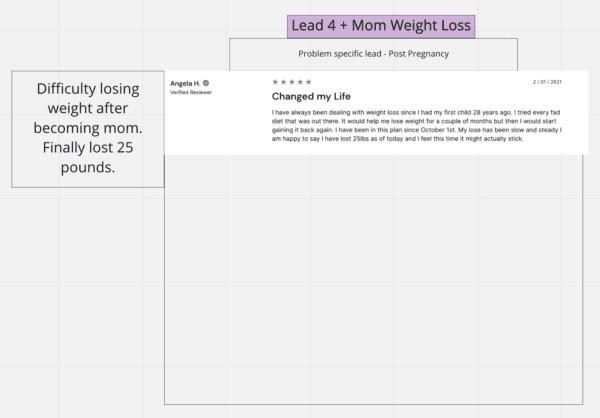This screenshot has width=600, height=418.
Task: Select the Problem specific lead - Post Pregnancy box
Action: [x=373, y=54]
